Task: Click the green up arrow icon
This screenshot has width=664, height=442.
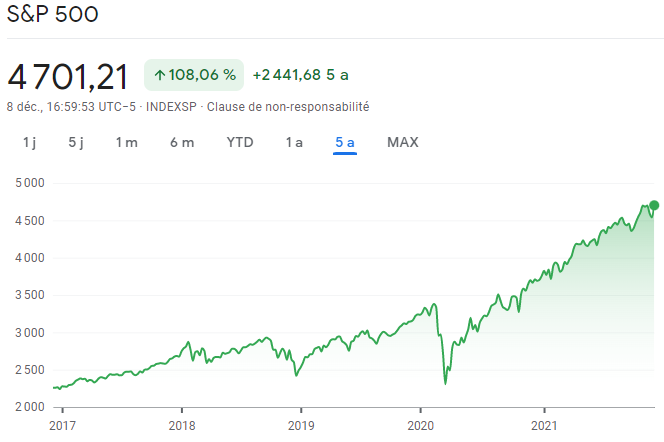Action: (159, 75)
